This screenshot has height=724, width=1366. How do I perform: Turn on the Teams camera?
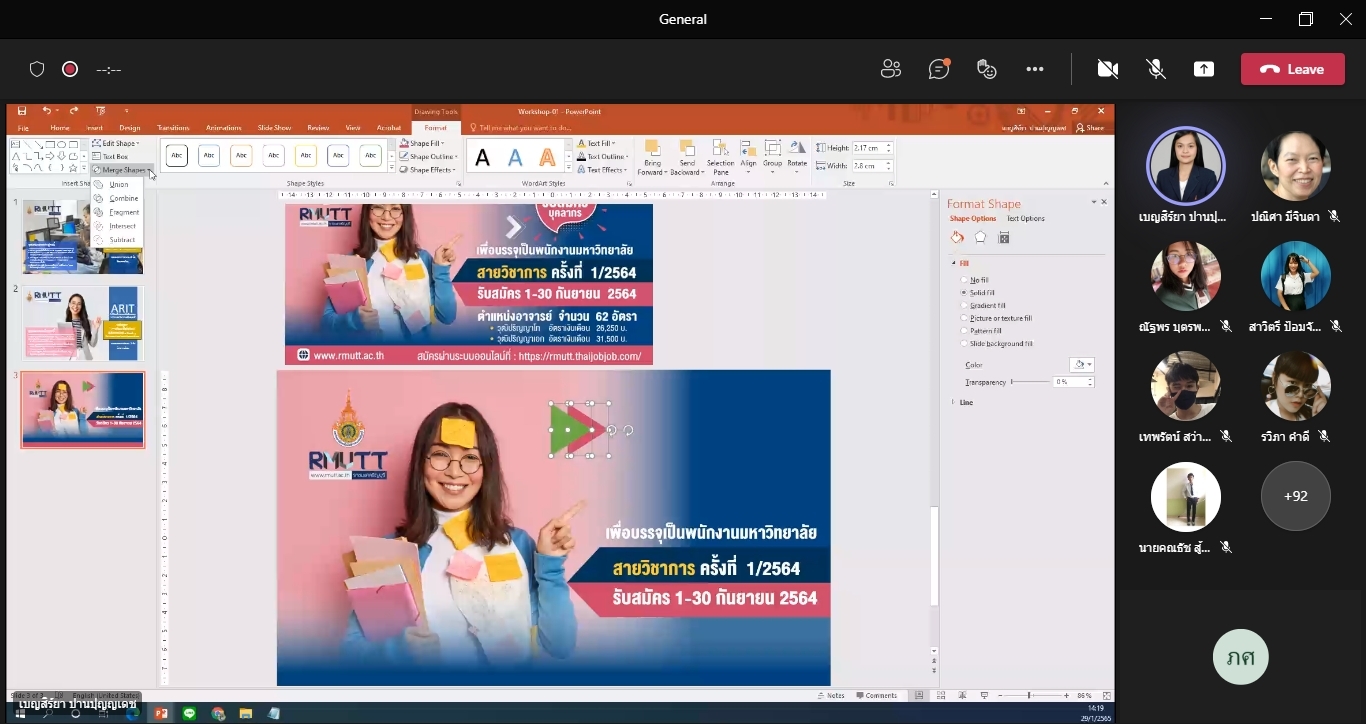pyautogui.click(x=1107, y=69)
